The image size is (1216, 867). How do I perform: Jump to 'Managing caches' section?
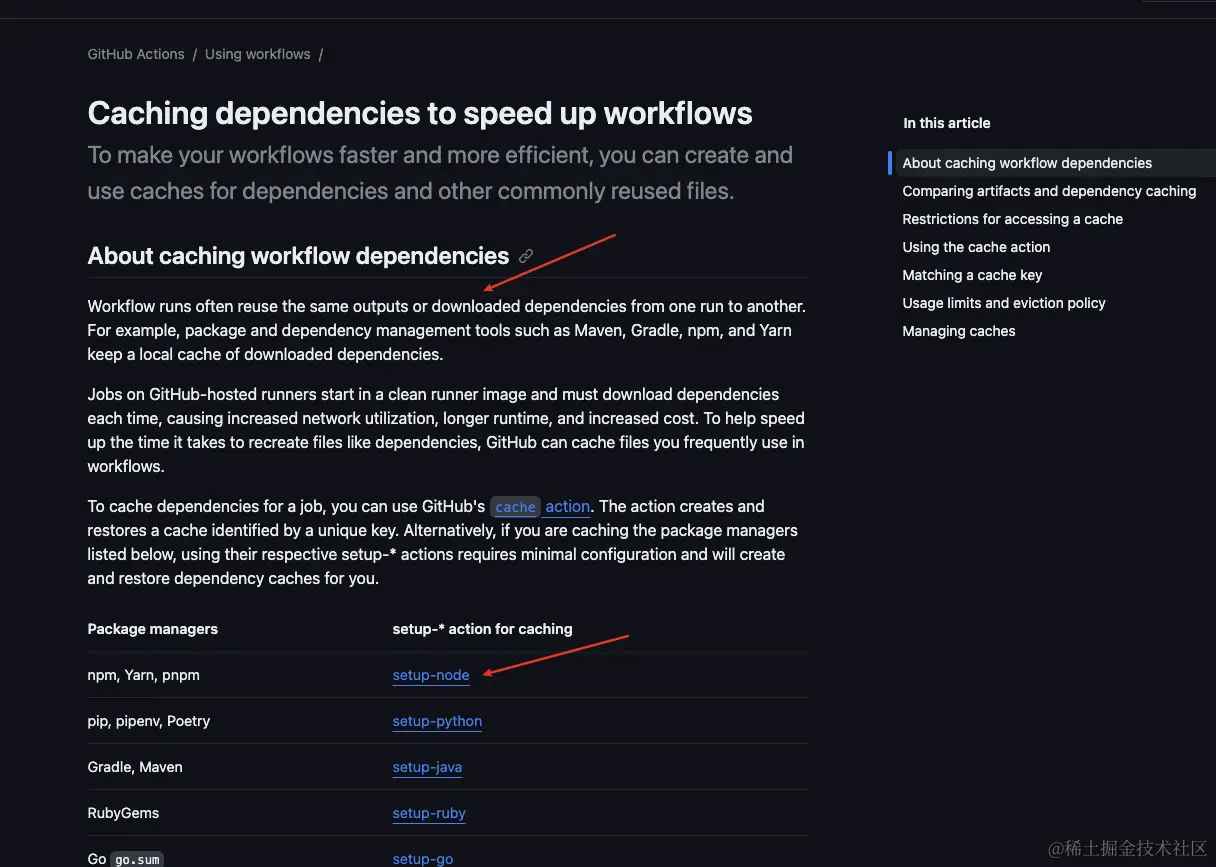959,331
